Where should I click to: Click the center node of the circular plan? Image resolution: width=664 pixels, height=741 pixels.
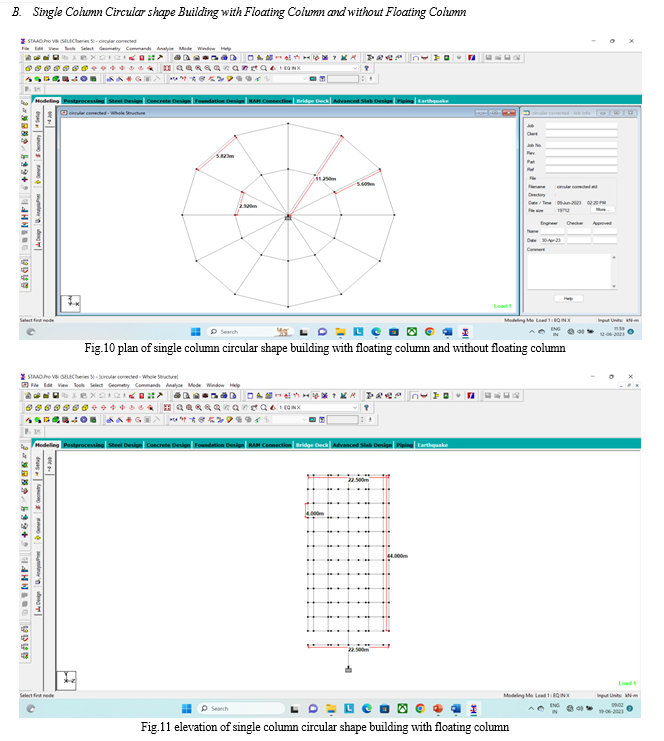[288, 215]
